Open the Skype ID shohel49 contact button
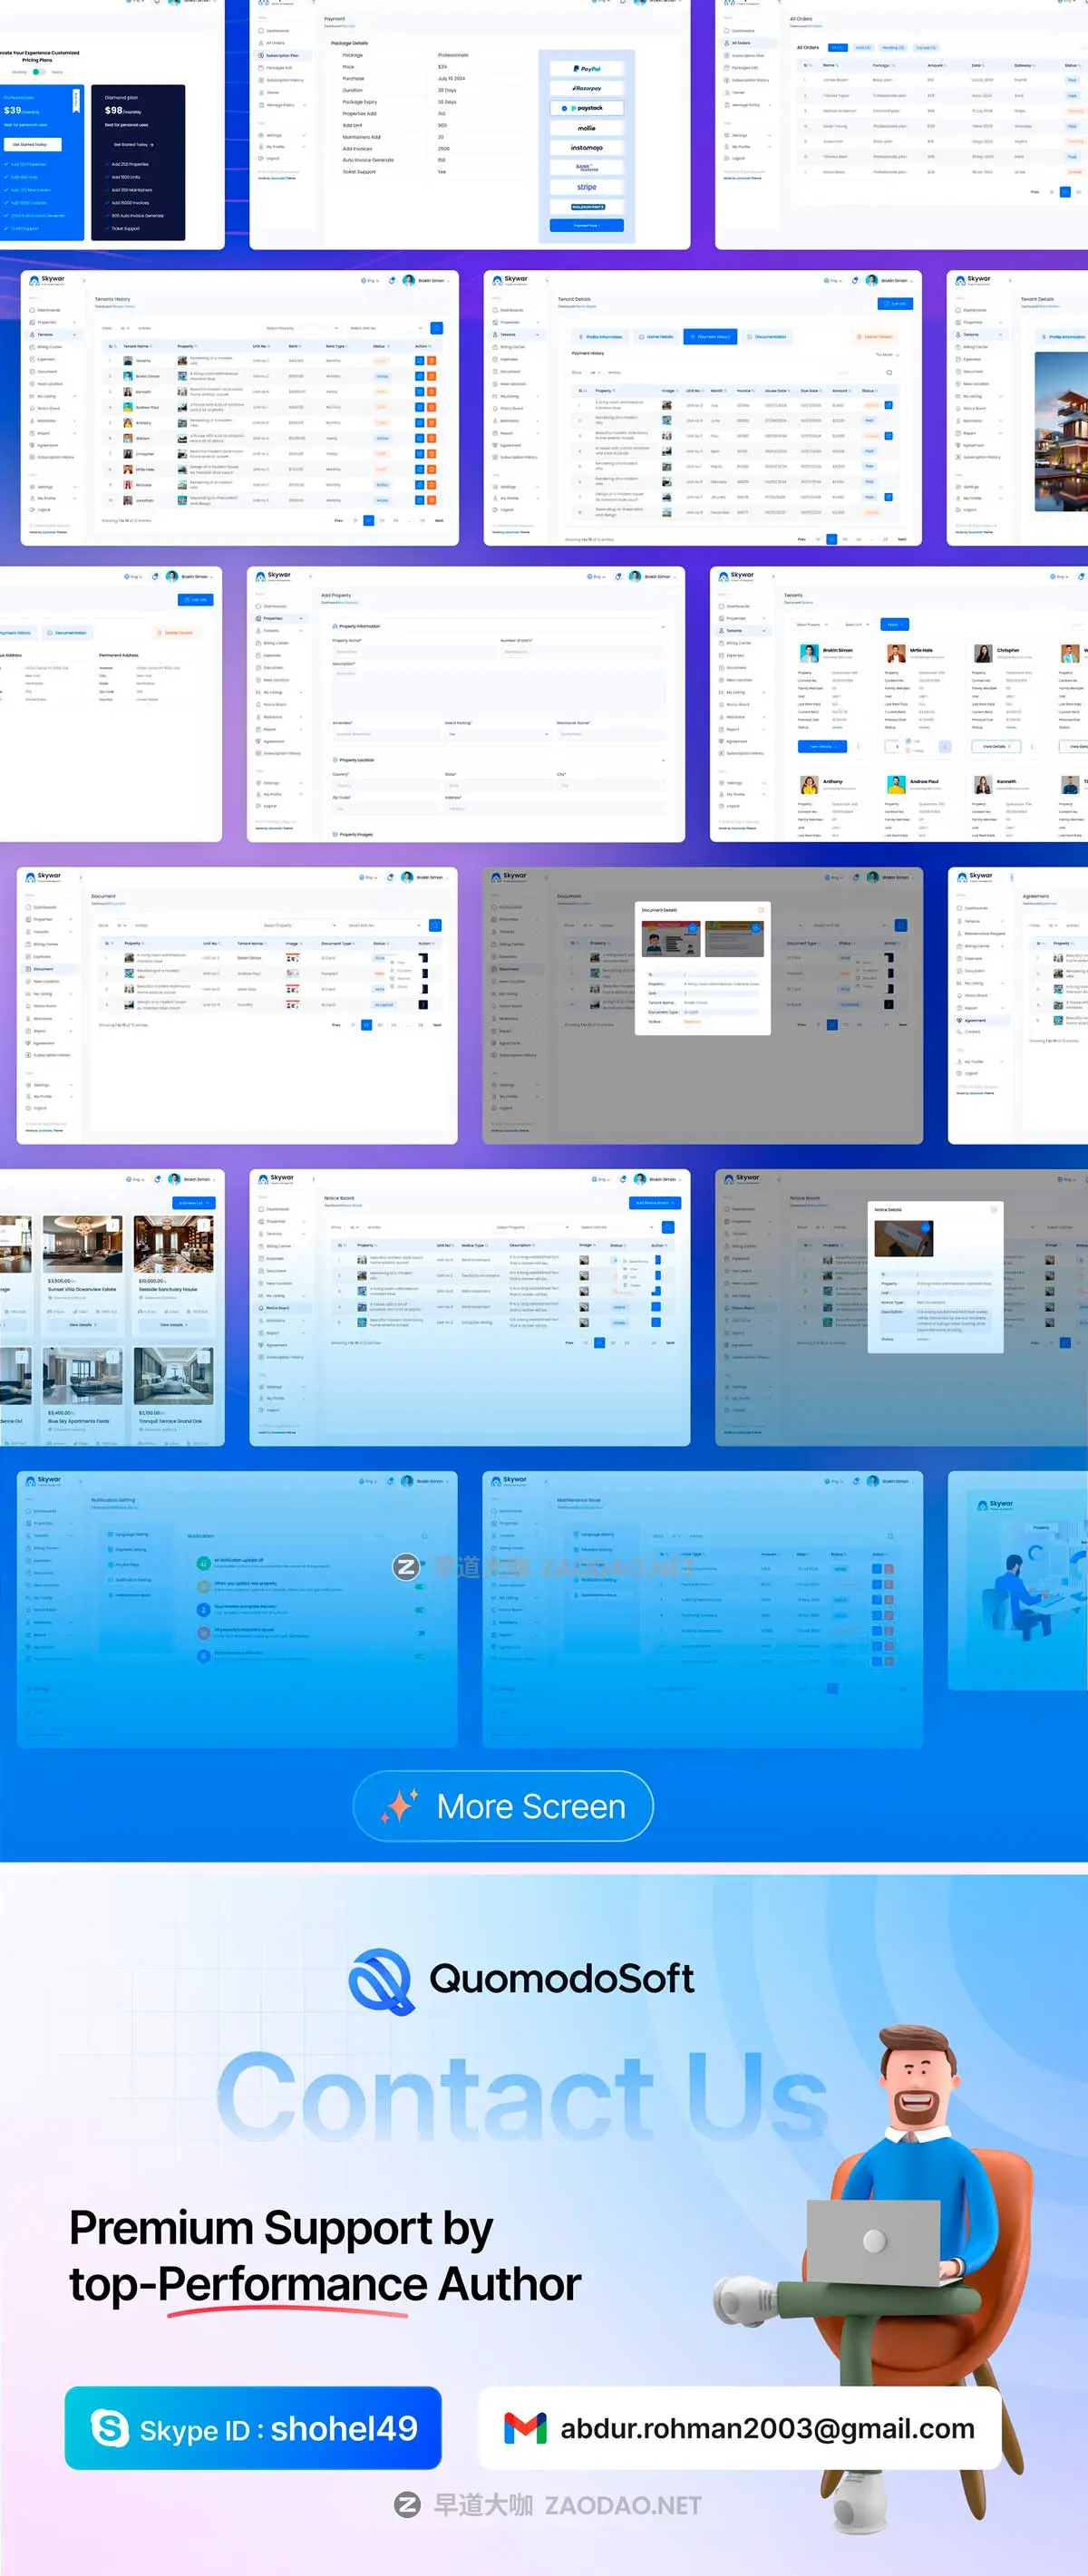 tap(253, 2428)
